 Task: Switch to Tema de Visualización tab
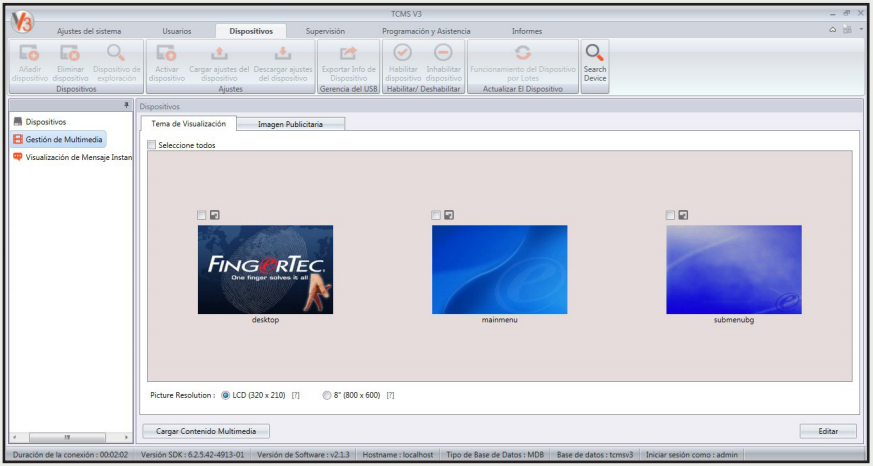189,124
